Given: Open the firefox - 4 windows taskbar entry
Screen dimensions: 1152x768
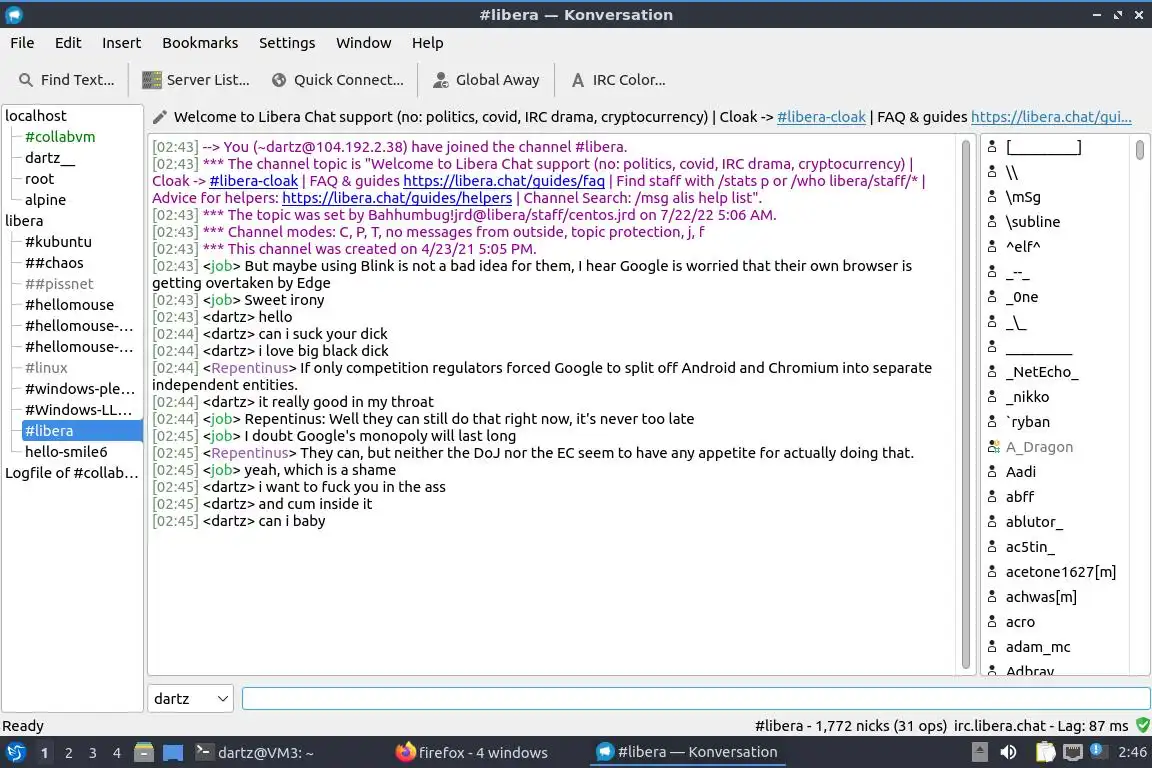Looking at the screenshot, I should tap(472, 753).
